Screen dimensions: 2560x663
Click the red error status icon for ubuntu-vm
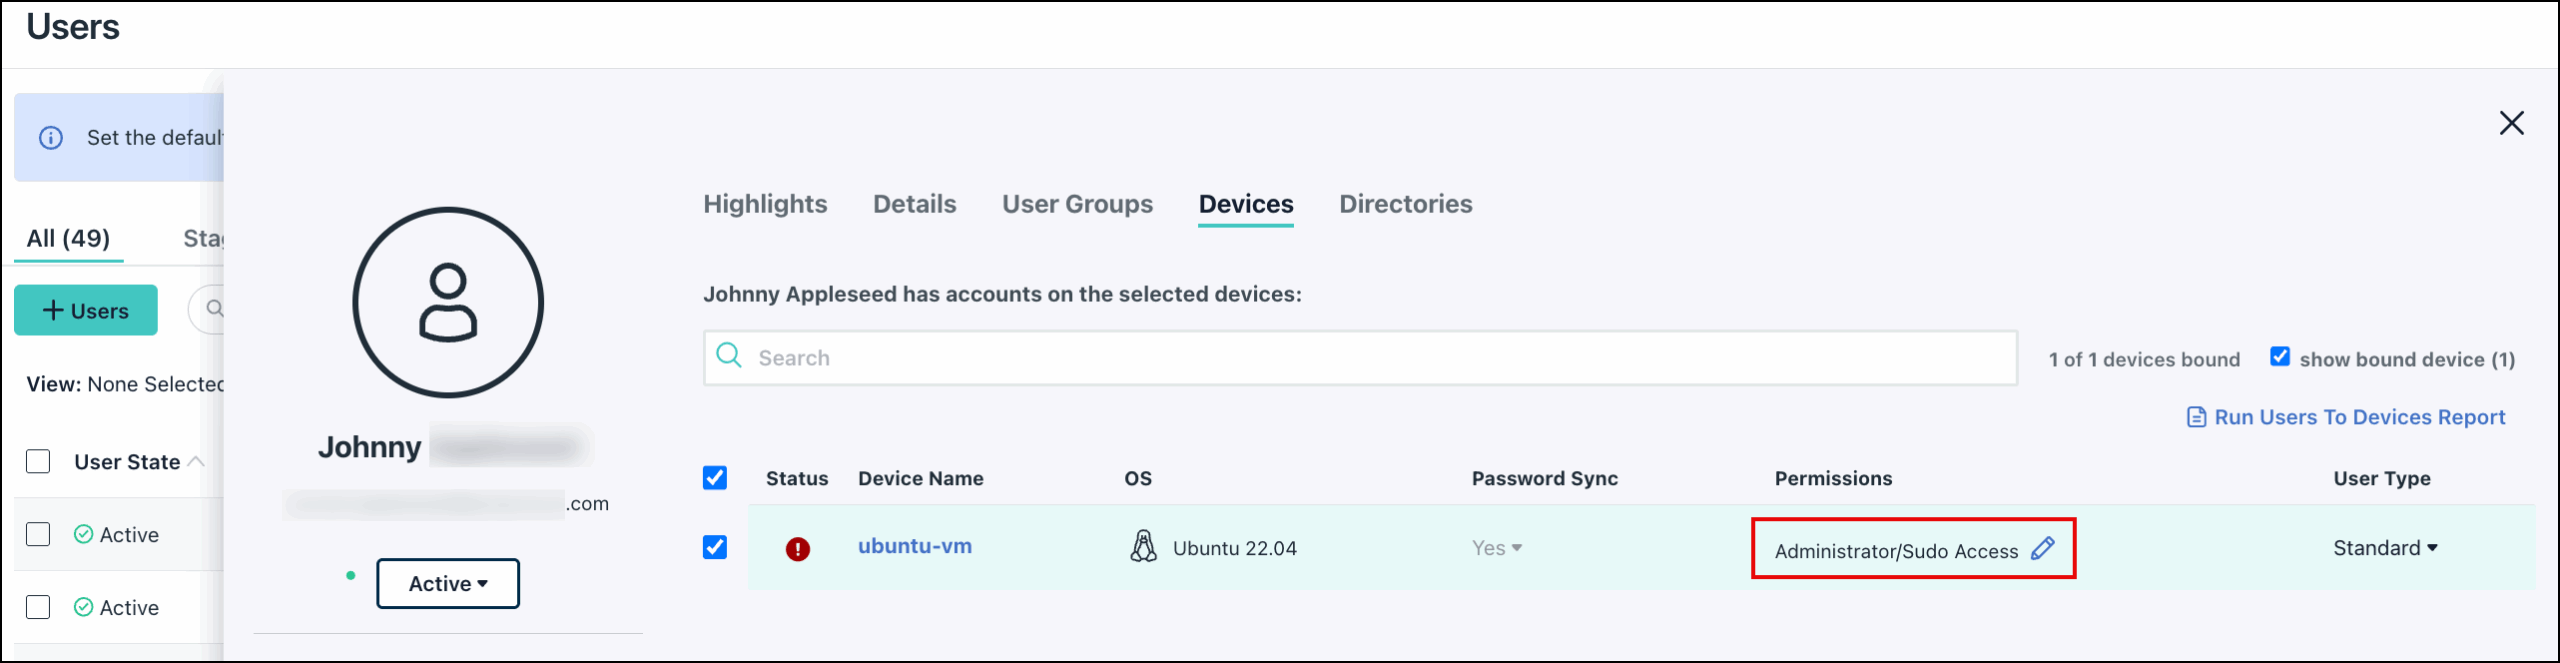(x=798, y=549)
